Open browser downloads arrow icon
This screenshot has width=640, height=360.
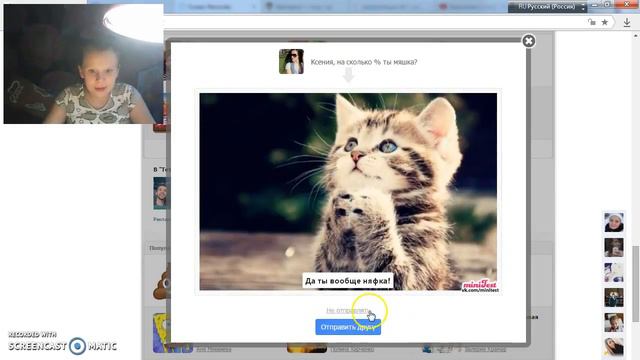[x=627, y=22]
